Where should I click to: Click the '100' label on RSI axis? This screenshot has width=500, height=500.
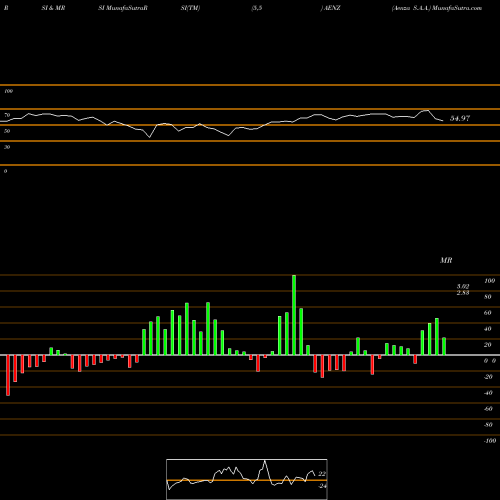[x=9, y=91]
